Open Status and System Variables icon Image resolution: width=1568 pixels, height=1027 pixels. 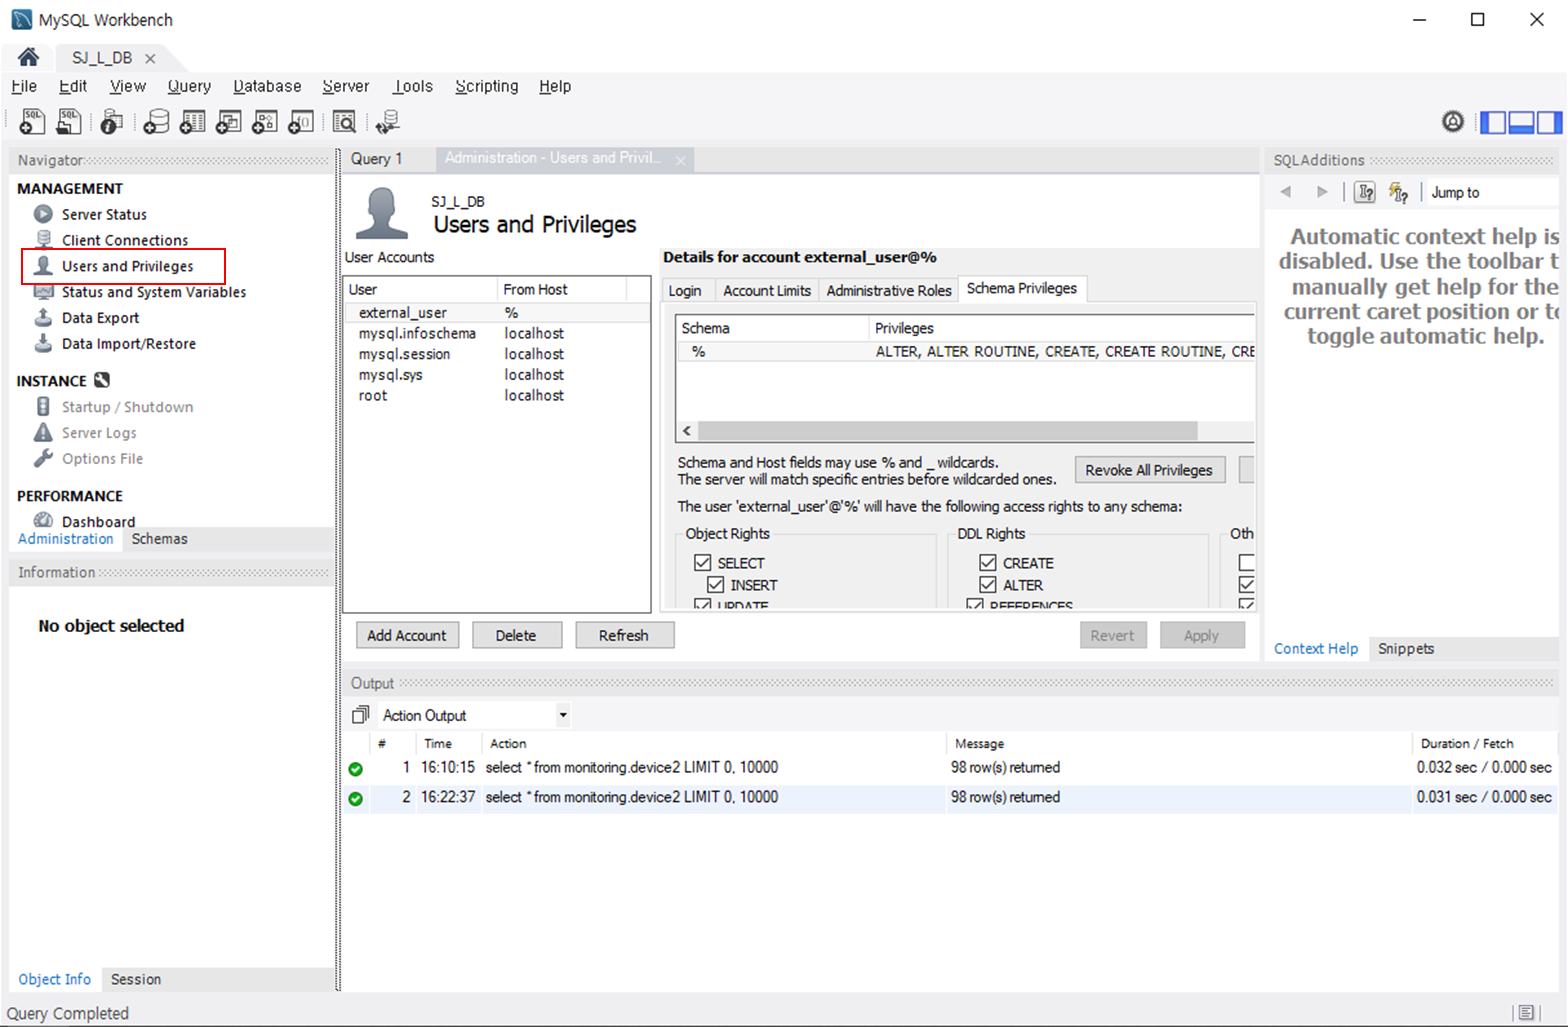[43, 292]
